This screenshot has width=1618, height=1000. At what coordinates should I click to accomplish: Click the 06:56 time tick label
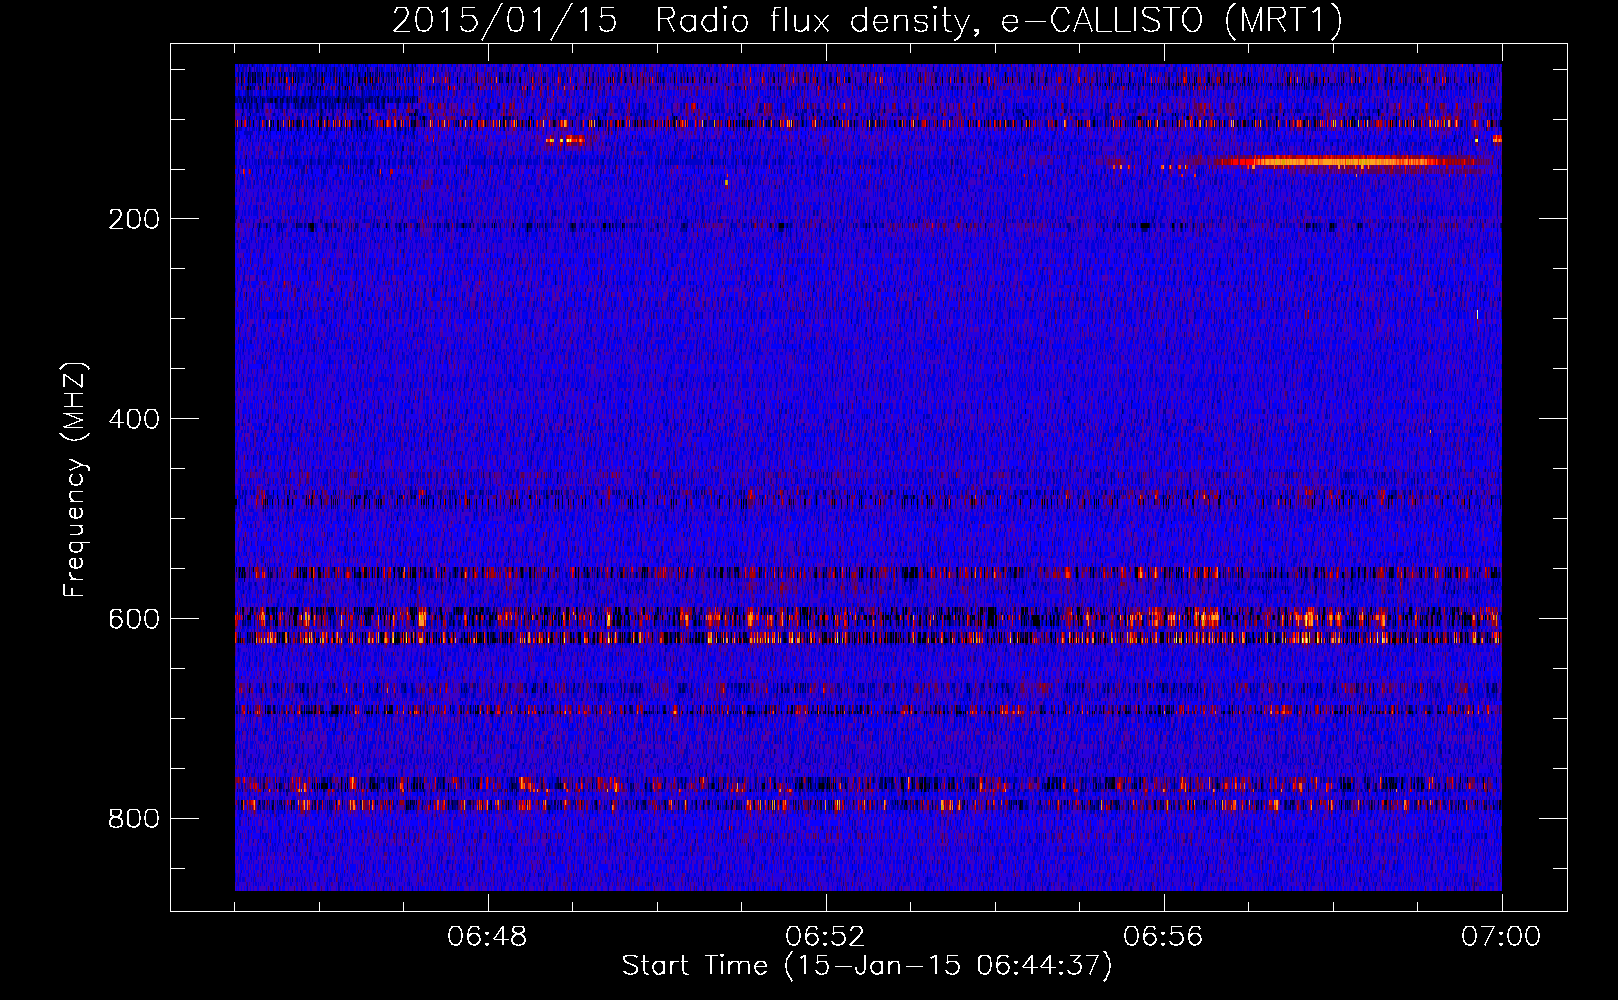[1163, 937]
